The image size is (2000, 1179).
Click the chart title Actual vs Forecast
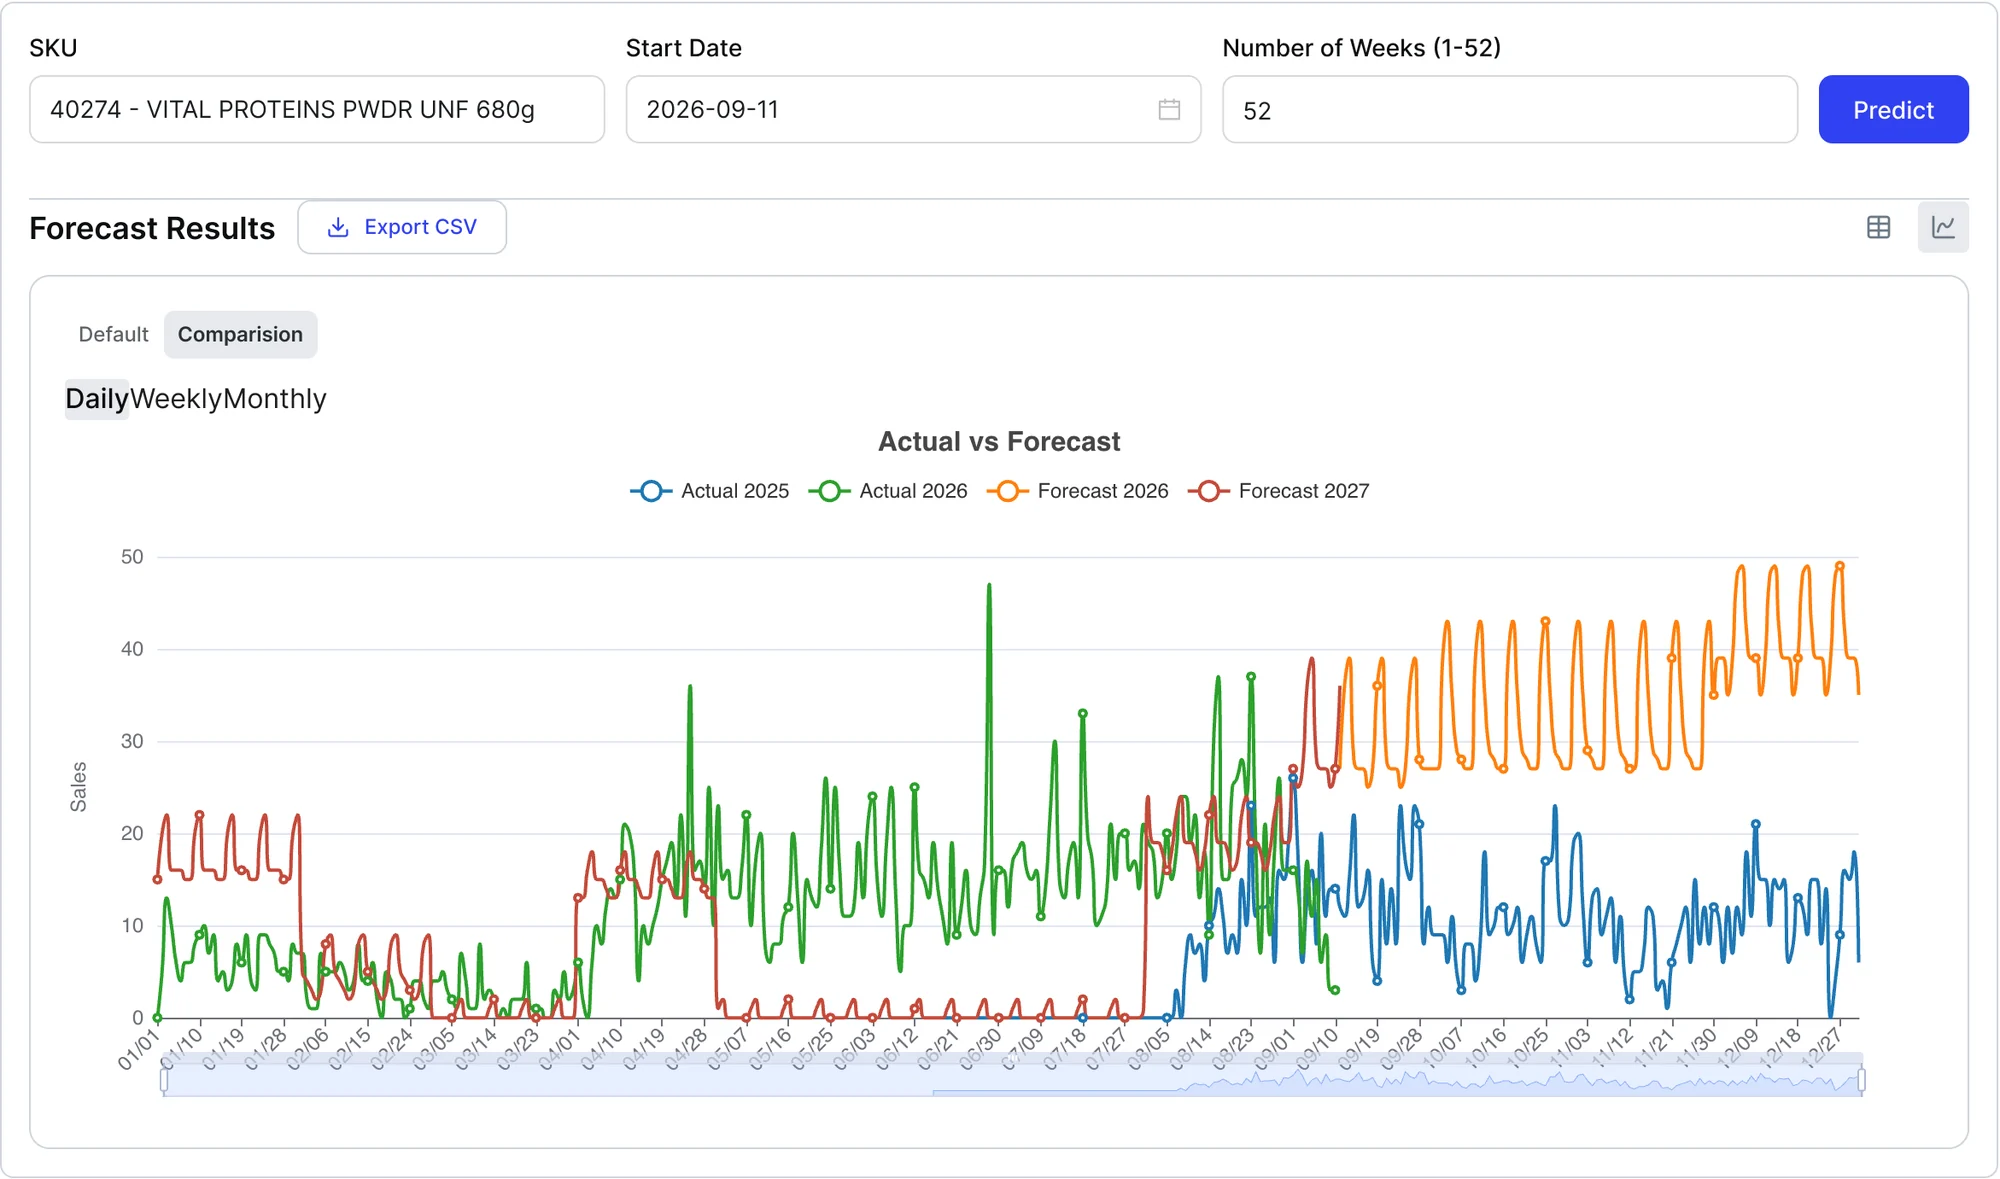tap(999, 442)
